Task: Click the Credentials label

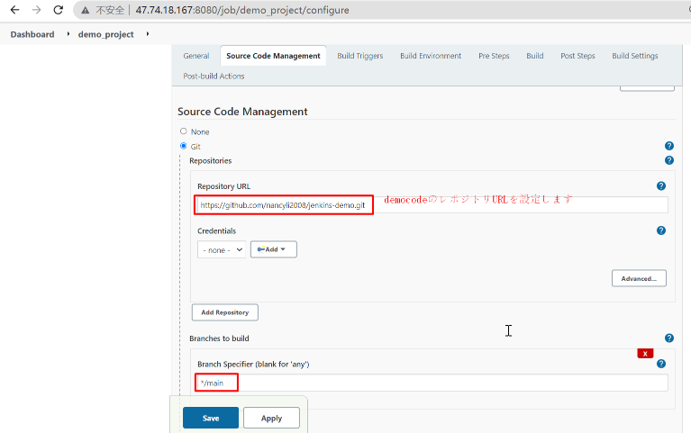Action: (216, 231)
